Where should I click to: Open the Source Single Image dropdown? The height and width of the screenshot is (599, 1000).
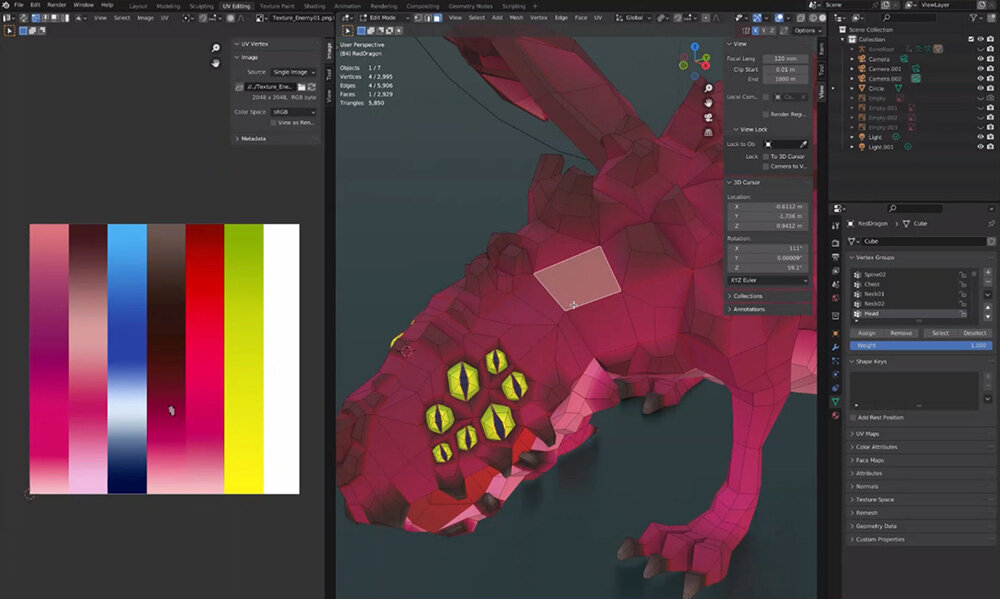294,72
